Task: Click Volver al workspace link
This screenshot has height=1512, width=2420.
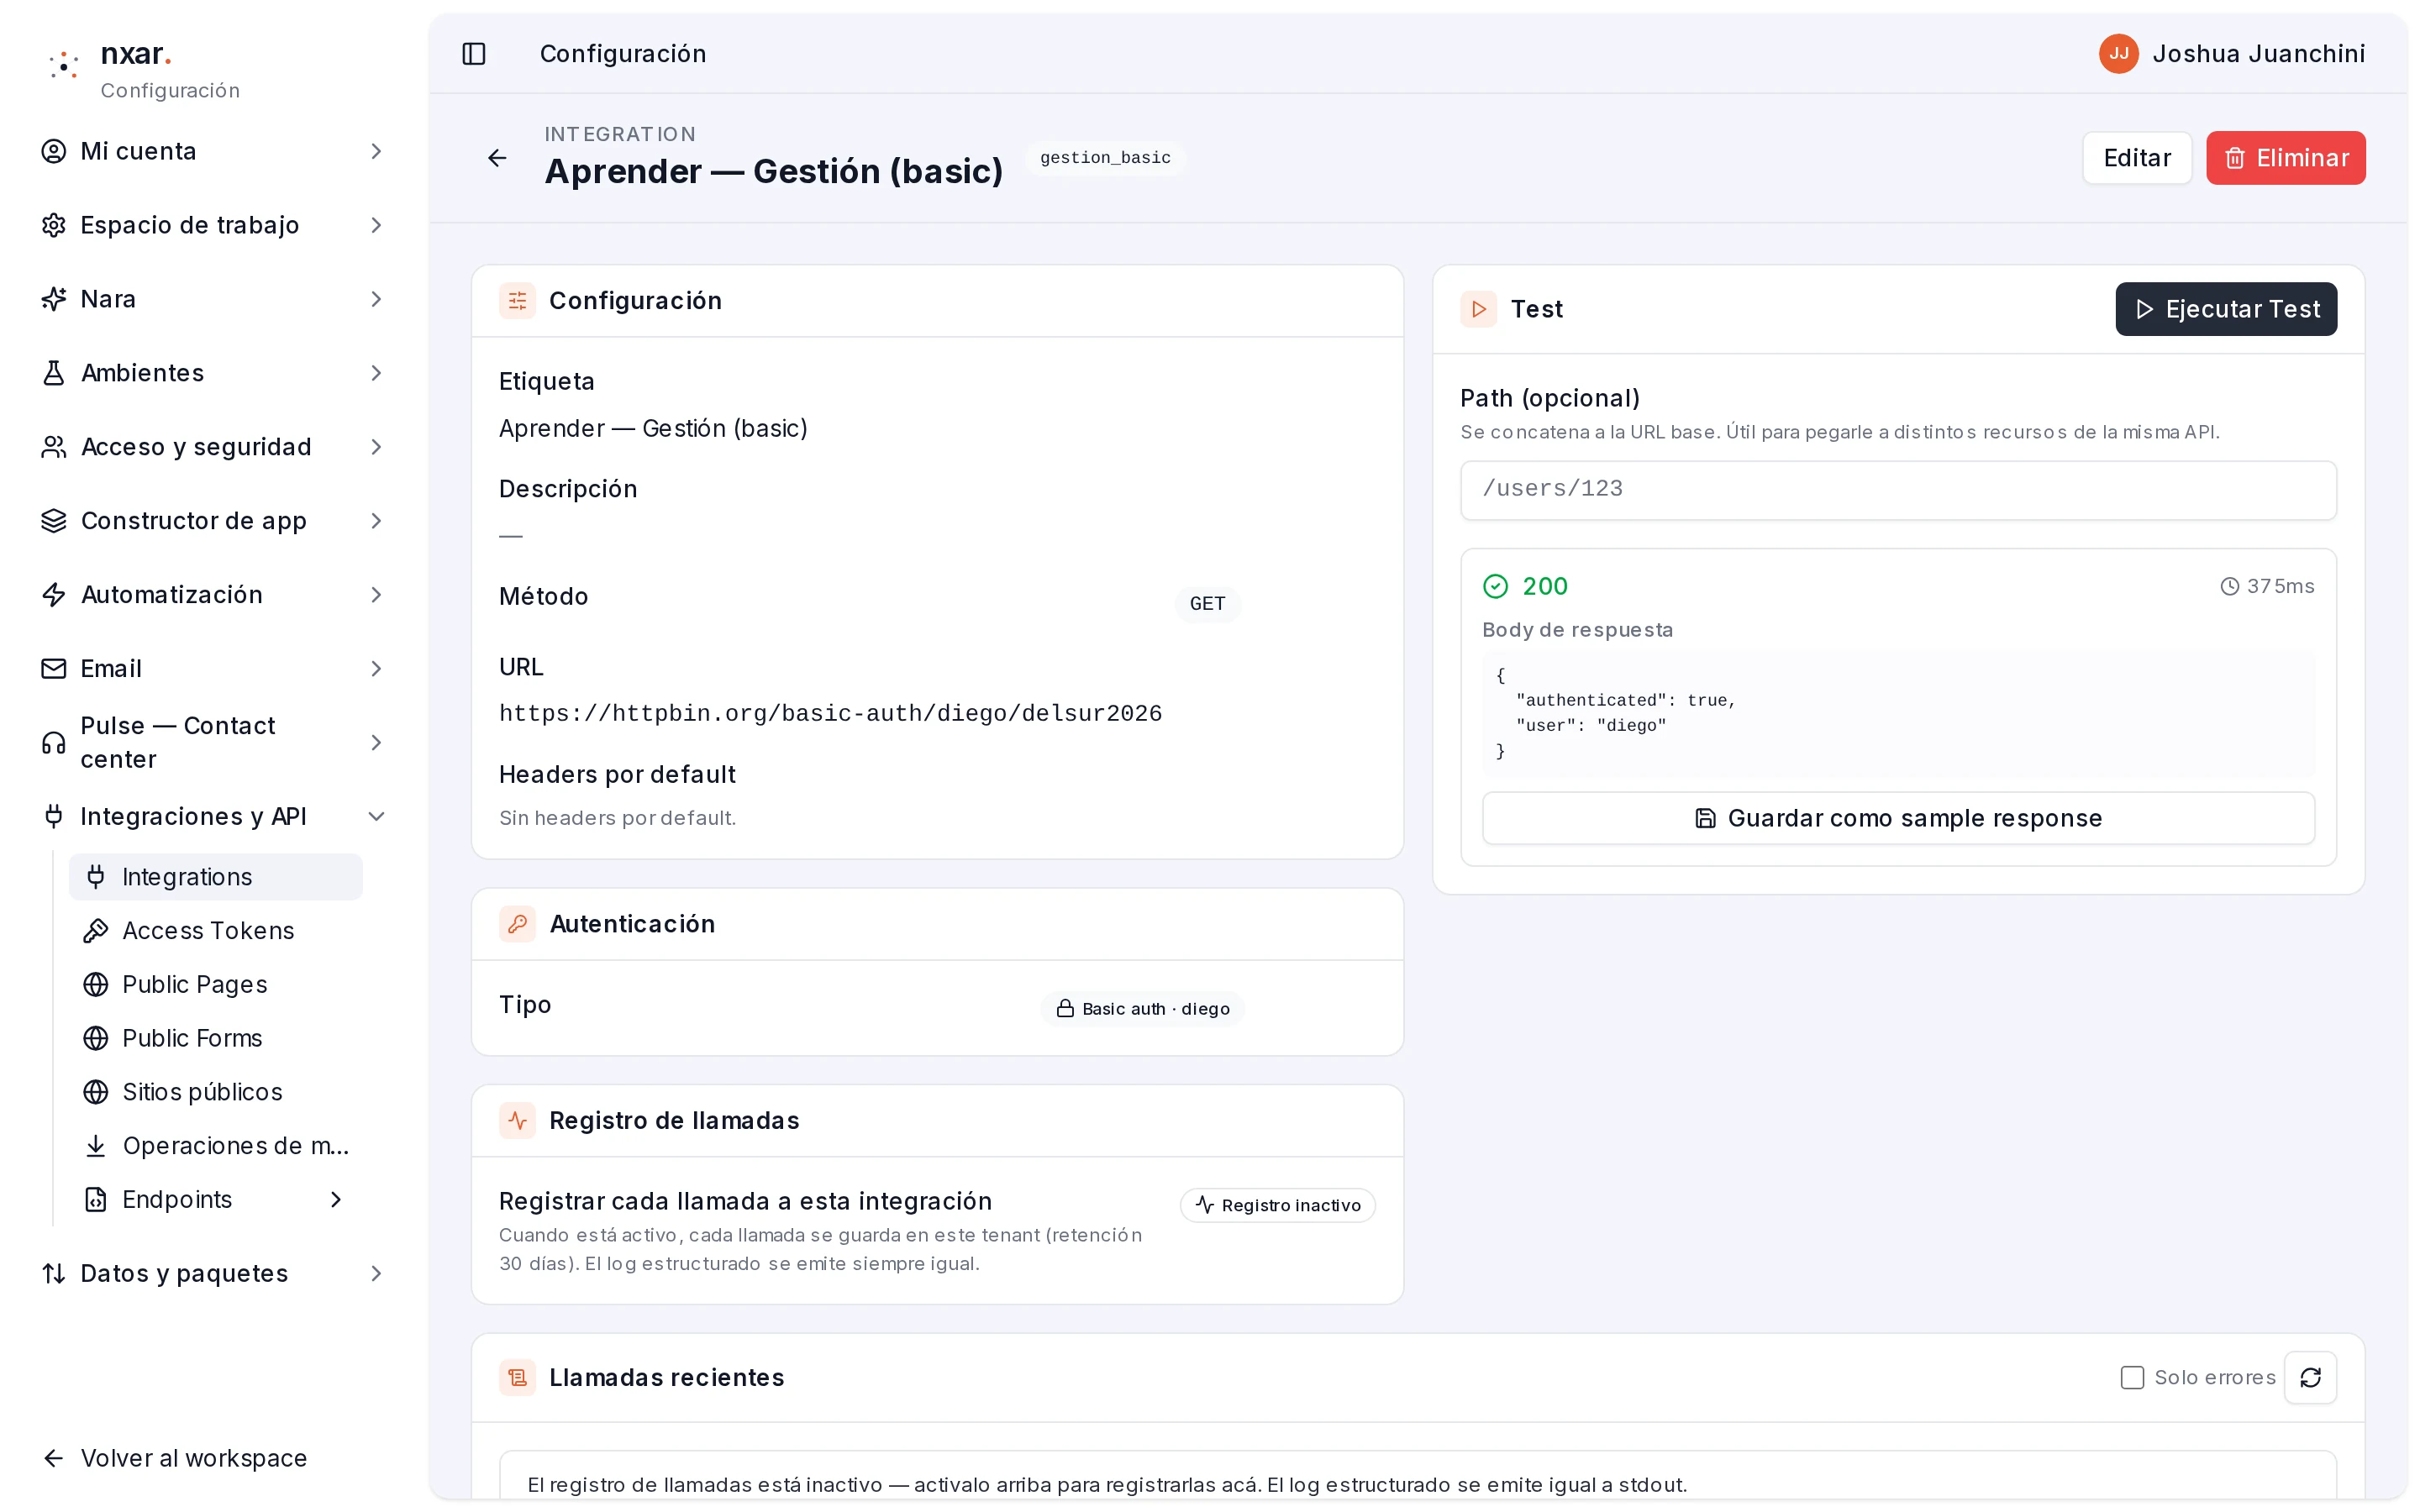Action: coord(174,1458)
